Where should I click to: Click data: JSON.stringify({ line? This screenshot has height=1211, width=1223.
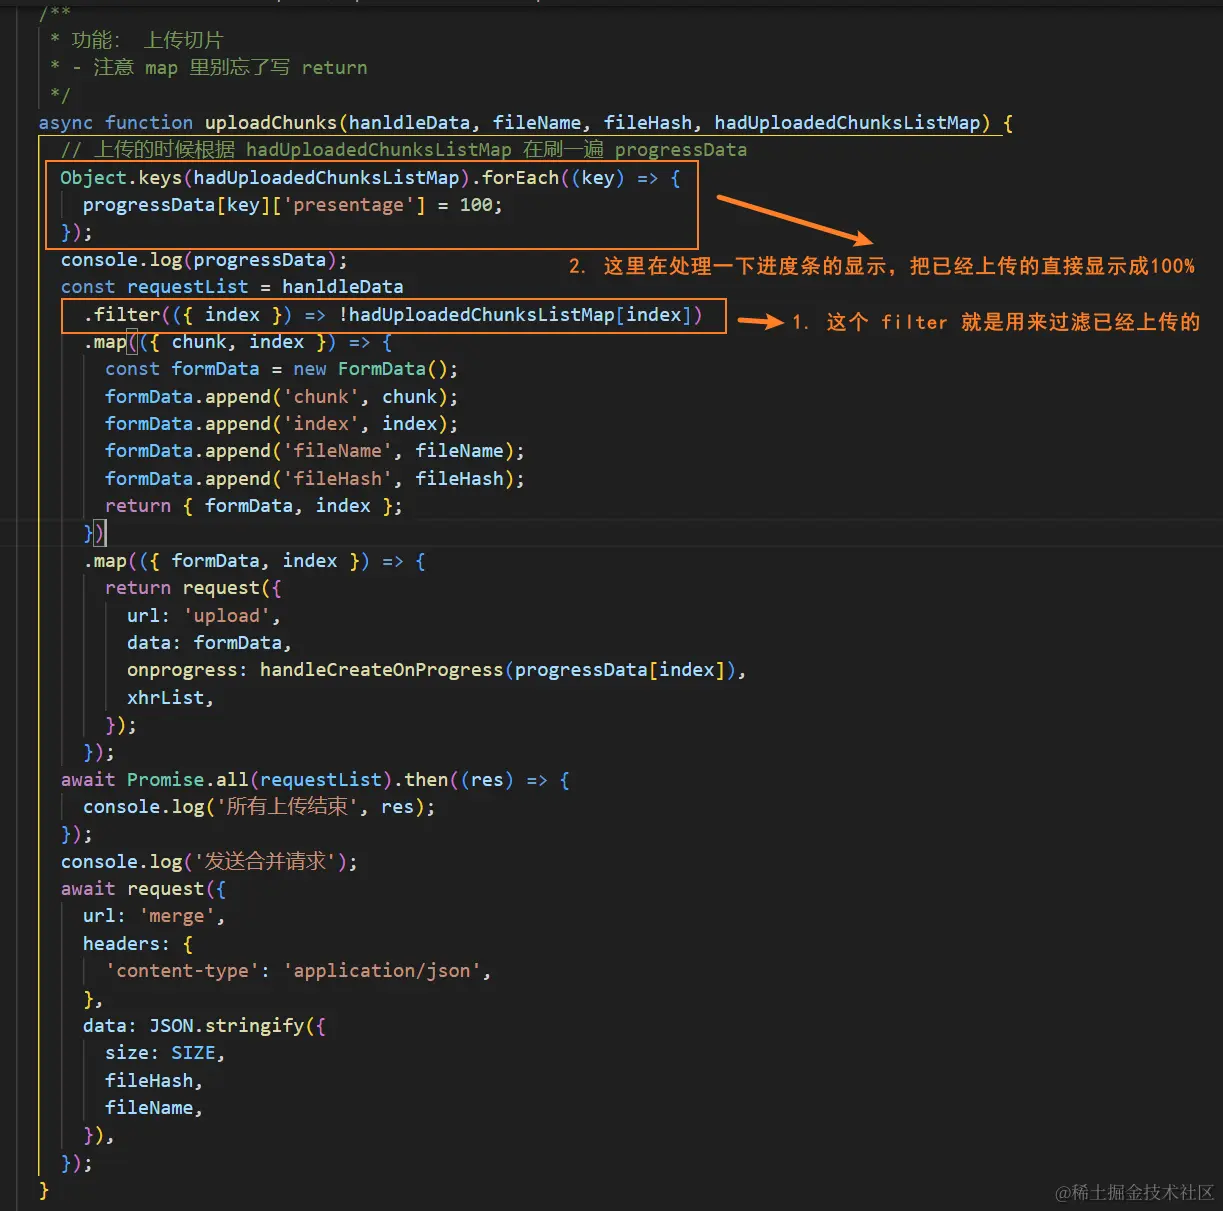204,1026
